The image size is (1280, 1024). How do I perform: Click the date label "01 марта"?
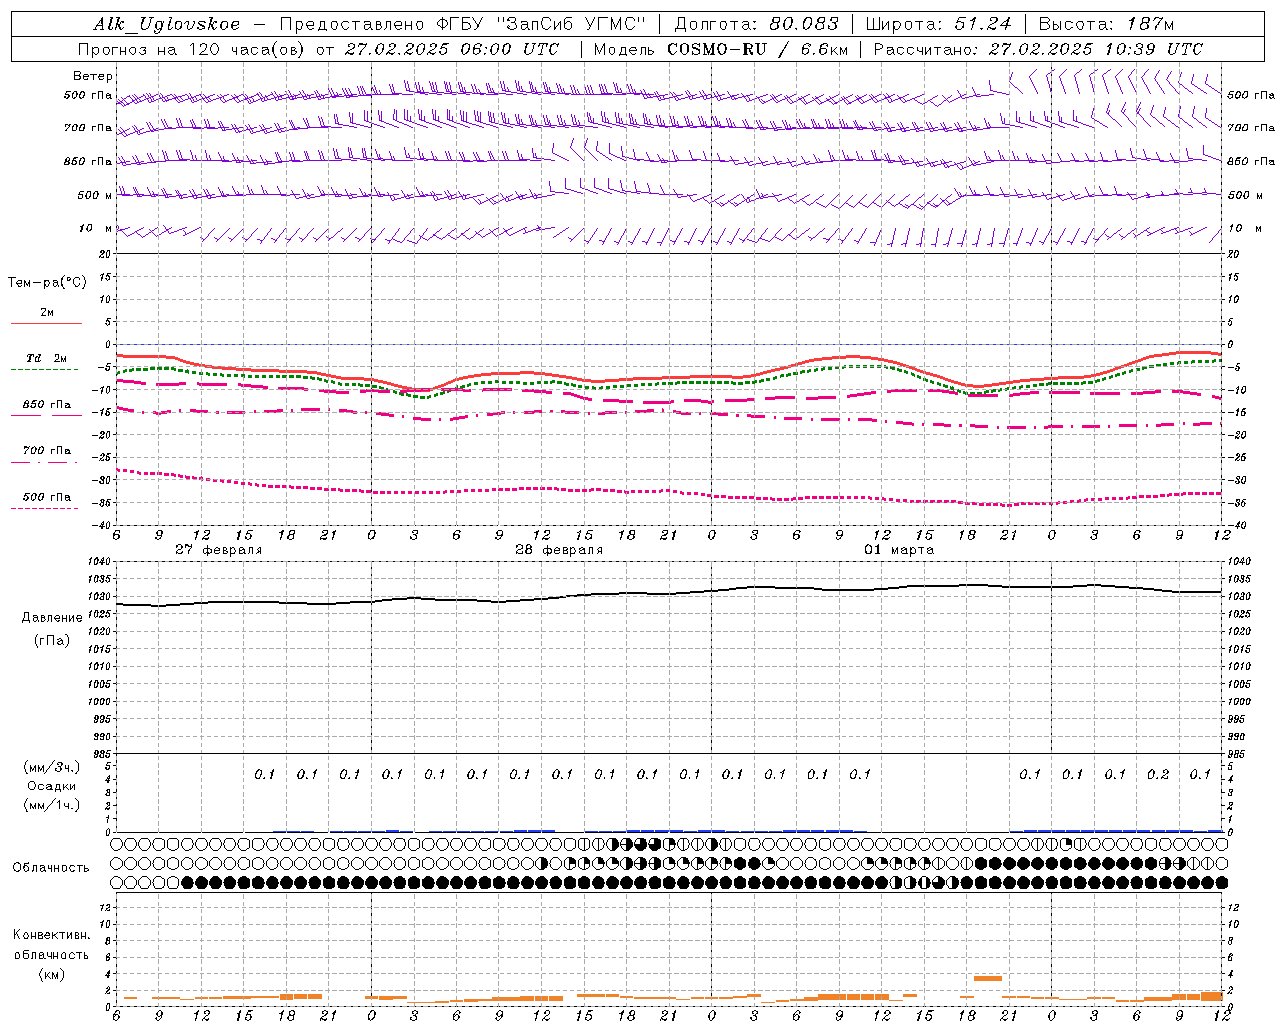pos(899,550)
